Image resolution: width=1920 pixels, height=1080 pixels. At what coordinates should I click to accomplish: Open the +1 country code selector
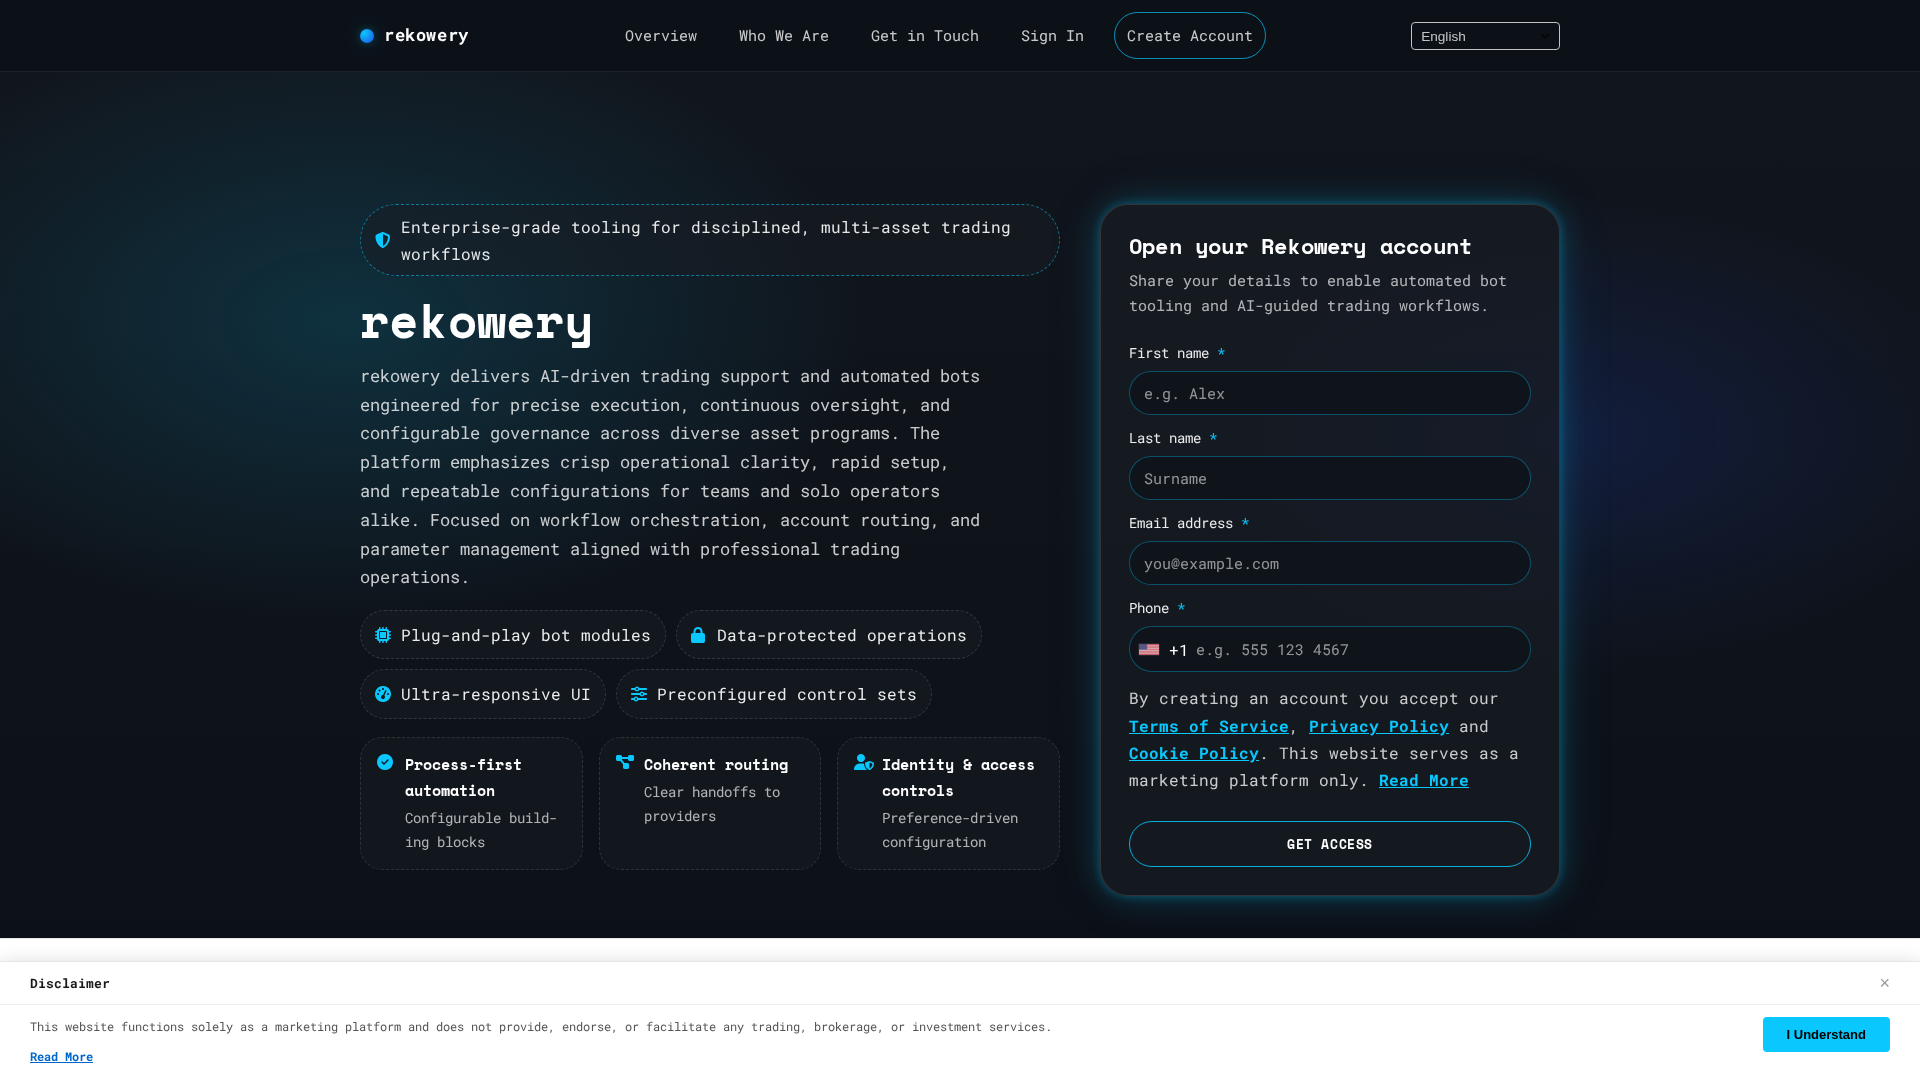1163,650
